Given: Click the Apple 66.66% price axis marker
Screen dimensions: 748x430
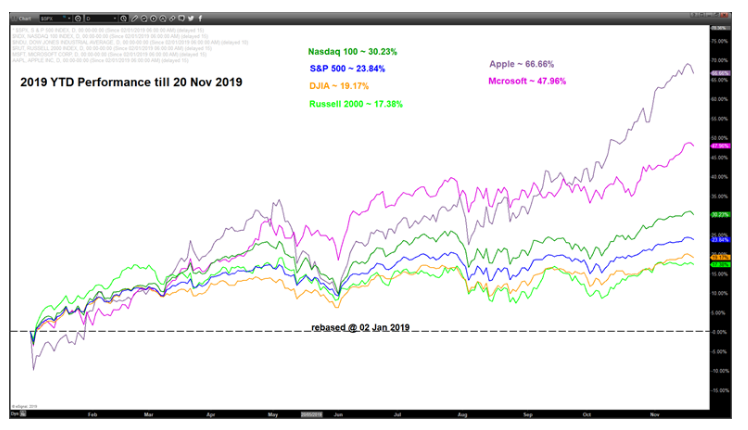Looking at the screenshot, I should click(x=720, y=73).
